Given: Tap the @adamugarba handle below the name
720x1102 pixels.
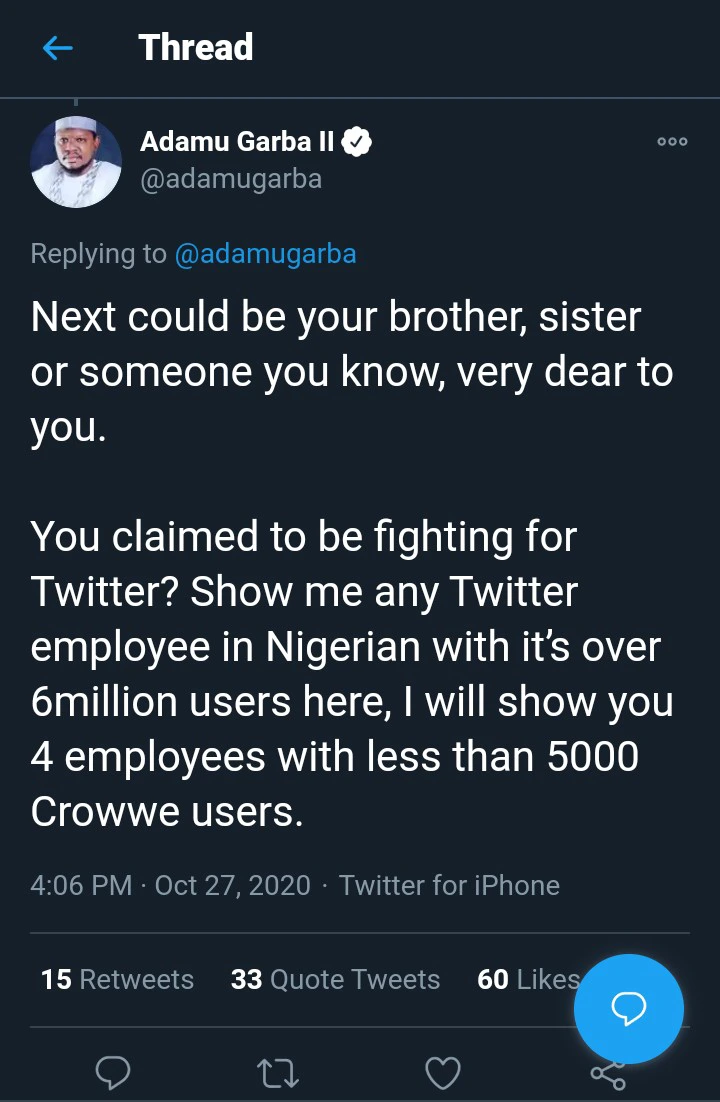Looking at the screenshot, I should (231, 179).
